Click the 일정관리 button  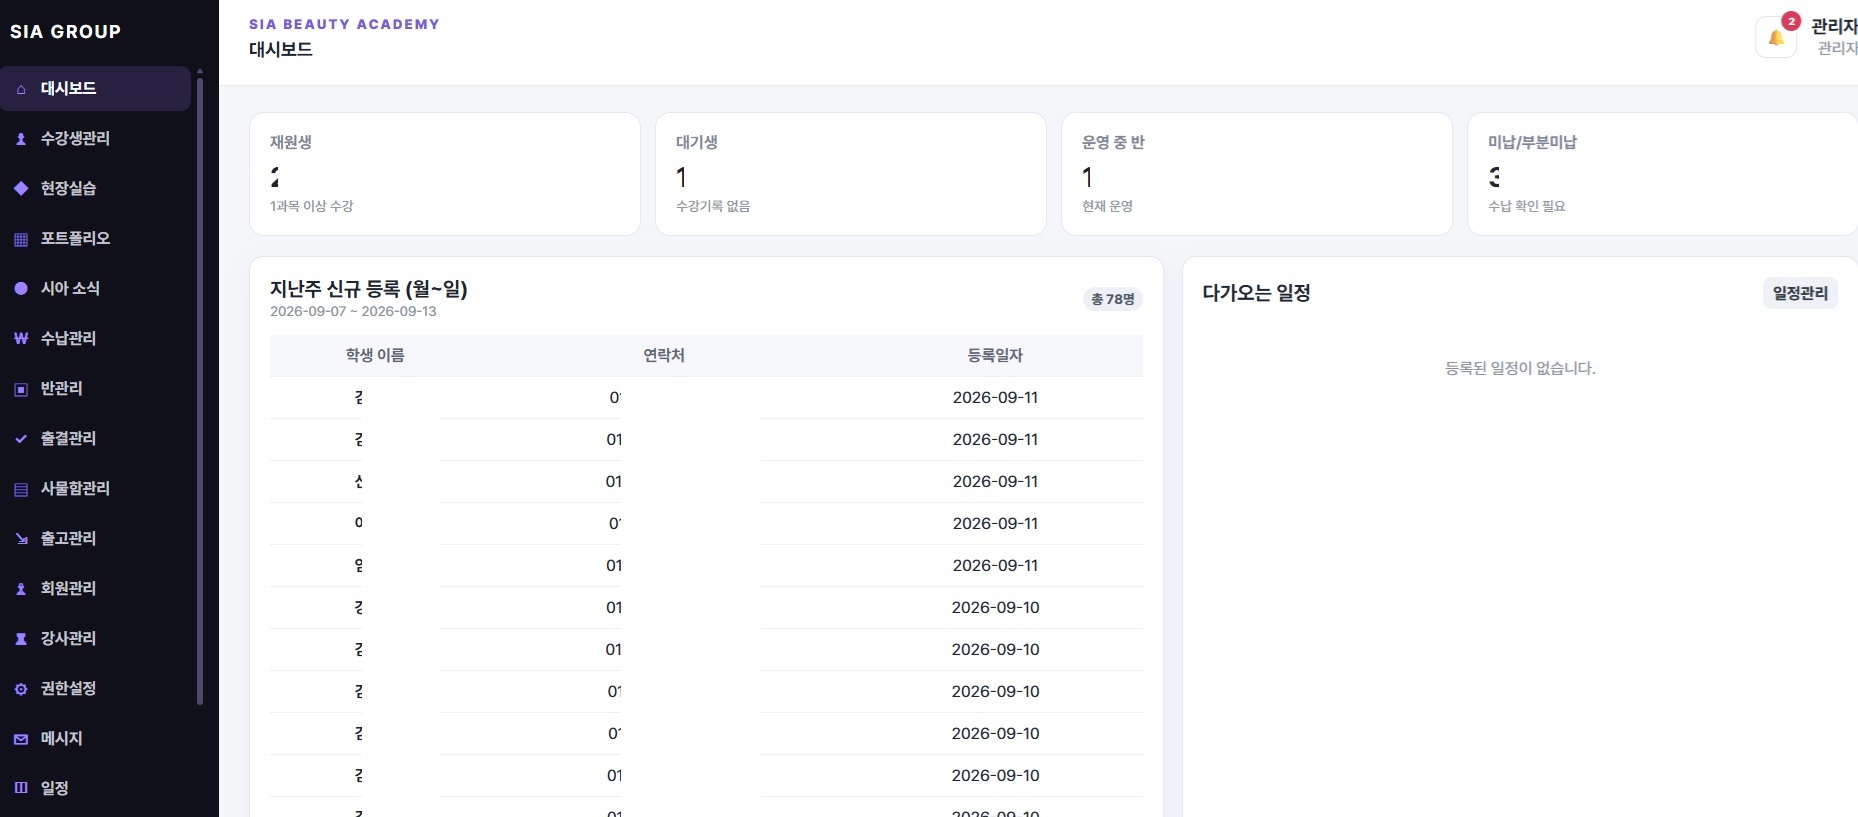point(1800,293)
